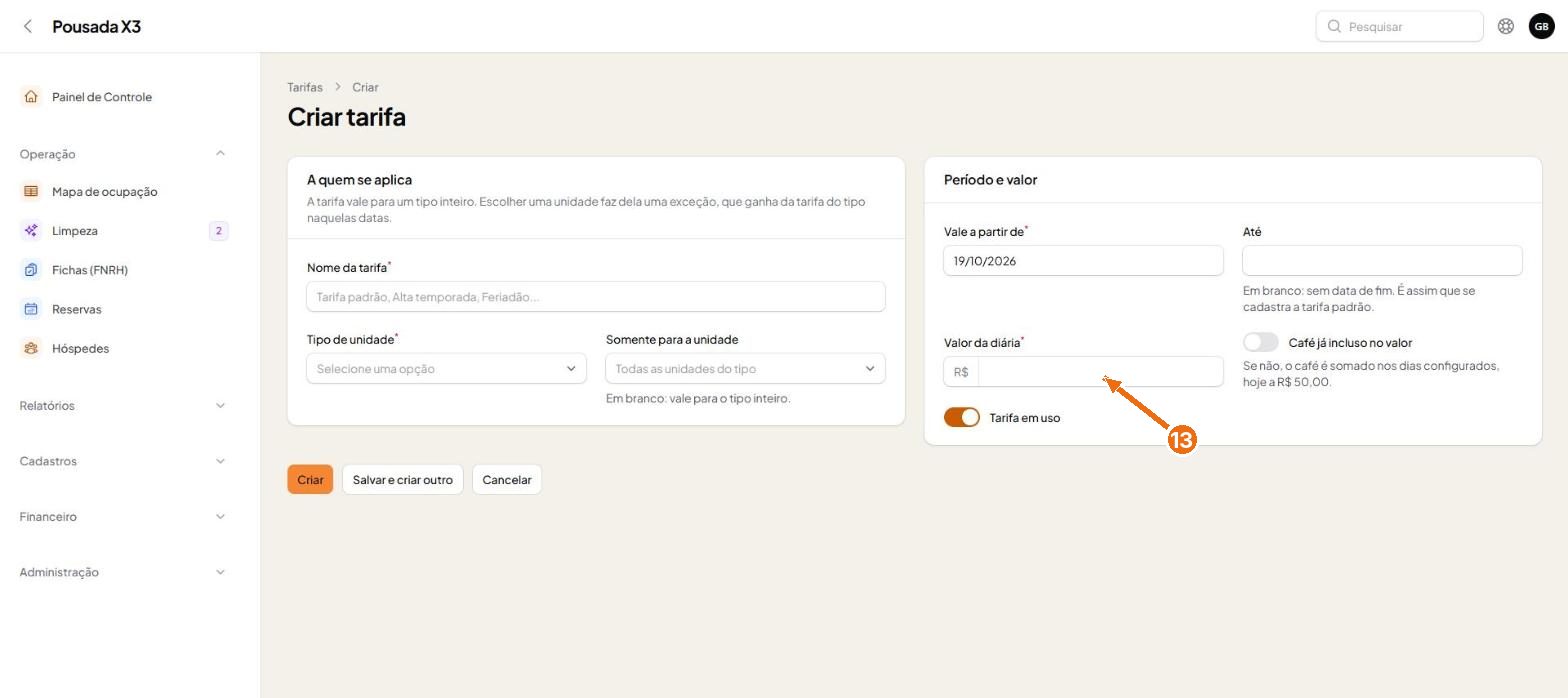Disable the Tarifa em uso switch

[x=962, y=417]
